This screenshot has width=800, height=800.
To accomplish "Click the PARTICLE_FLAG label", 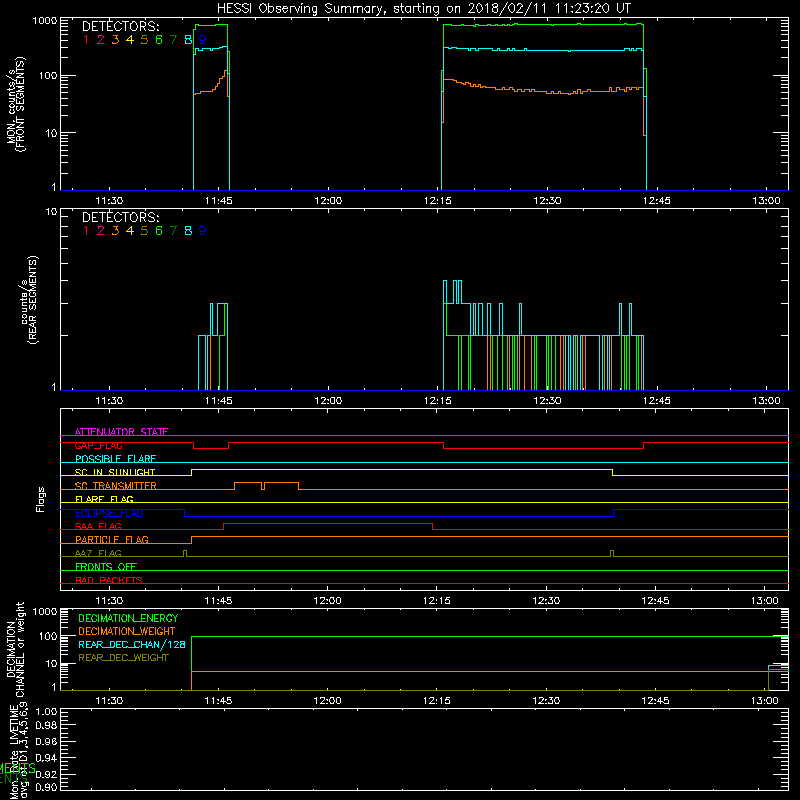I will pos(112,539).
